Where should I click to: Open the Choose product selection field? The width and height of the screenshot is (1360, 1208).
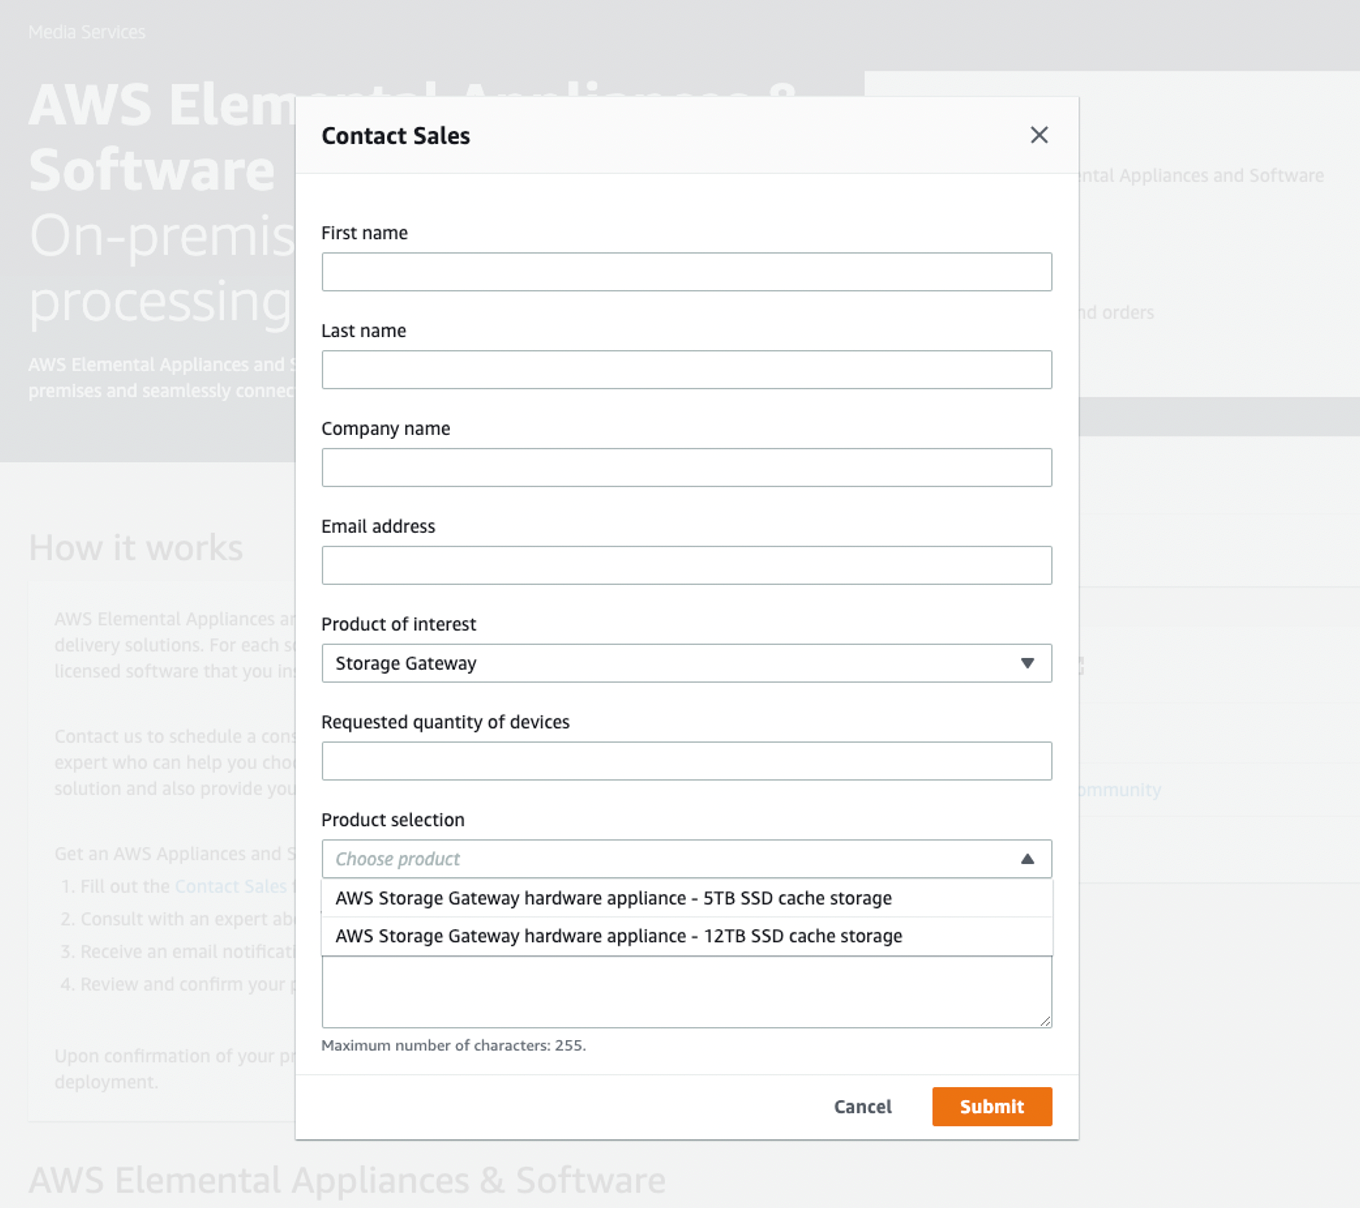coord(686,858)
